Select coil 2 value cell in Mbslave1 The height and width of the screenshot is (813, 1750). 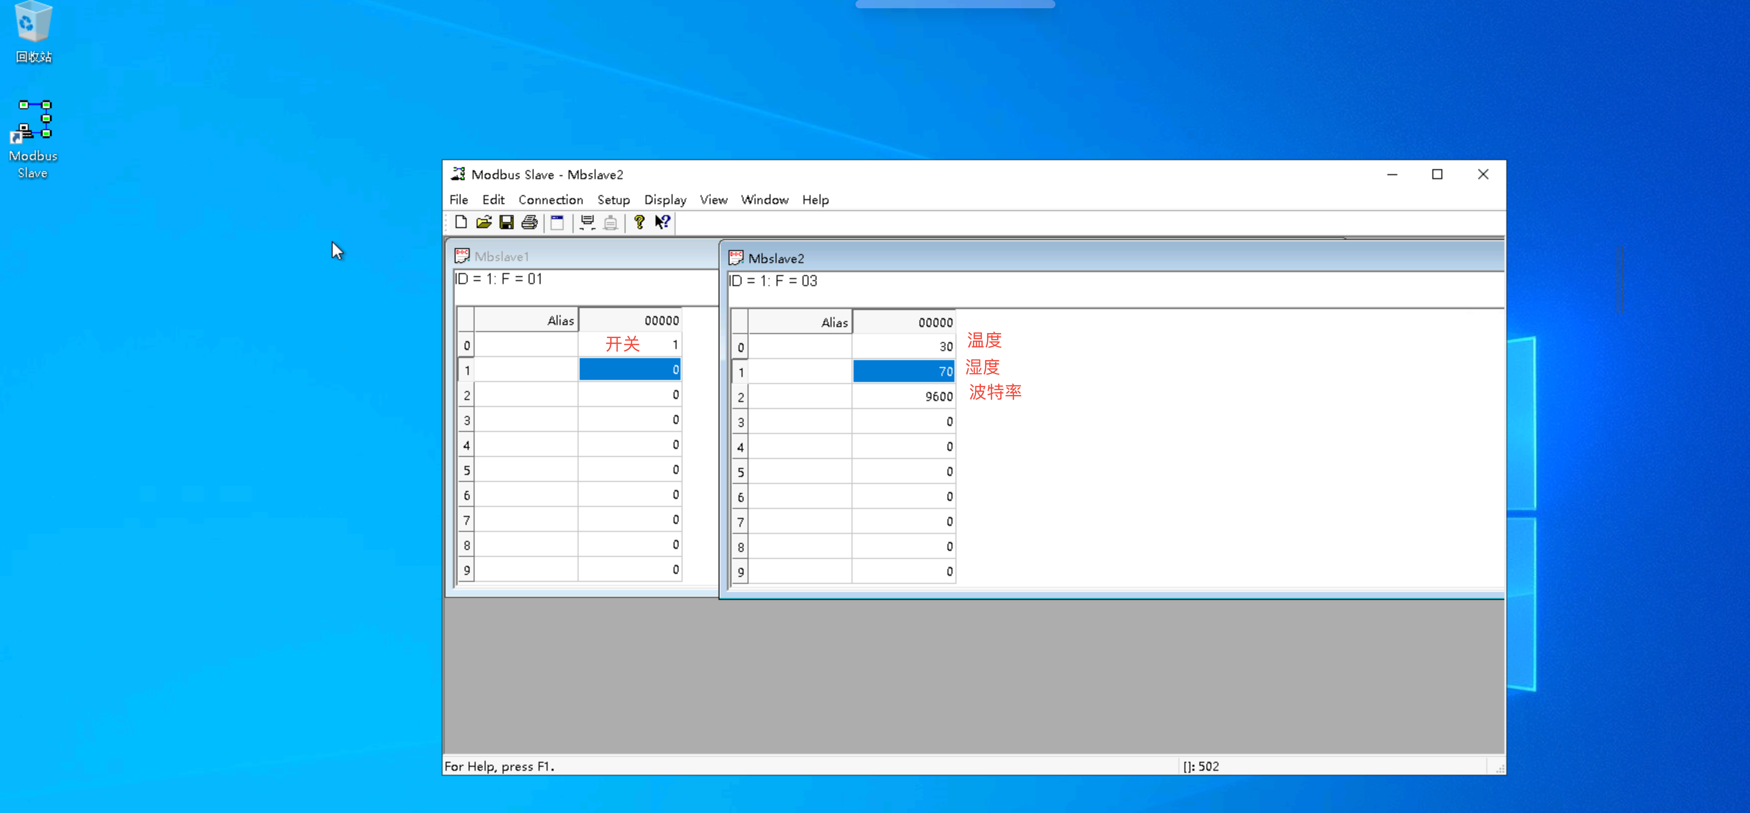click(630, 395)
